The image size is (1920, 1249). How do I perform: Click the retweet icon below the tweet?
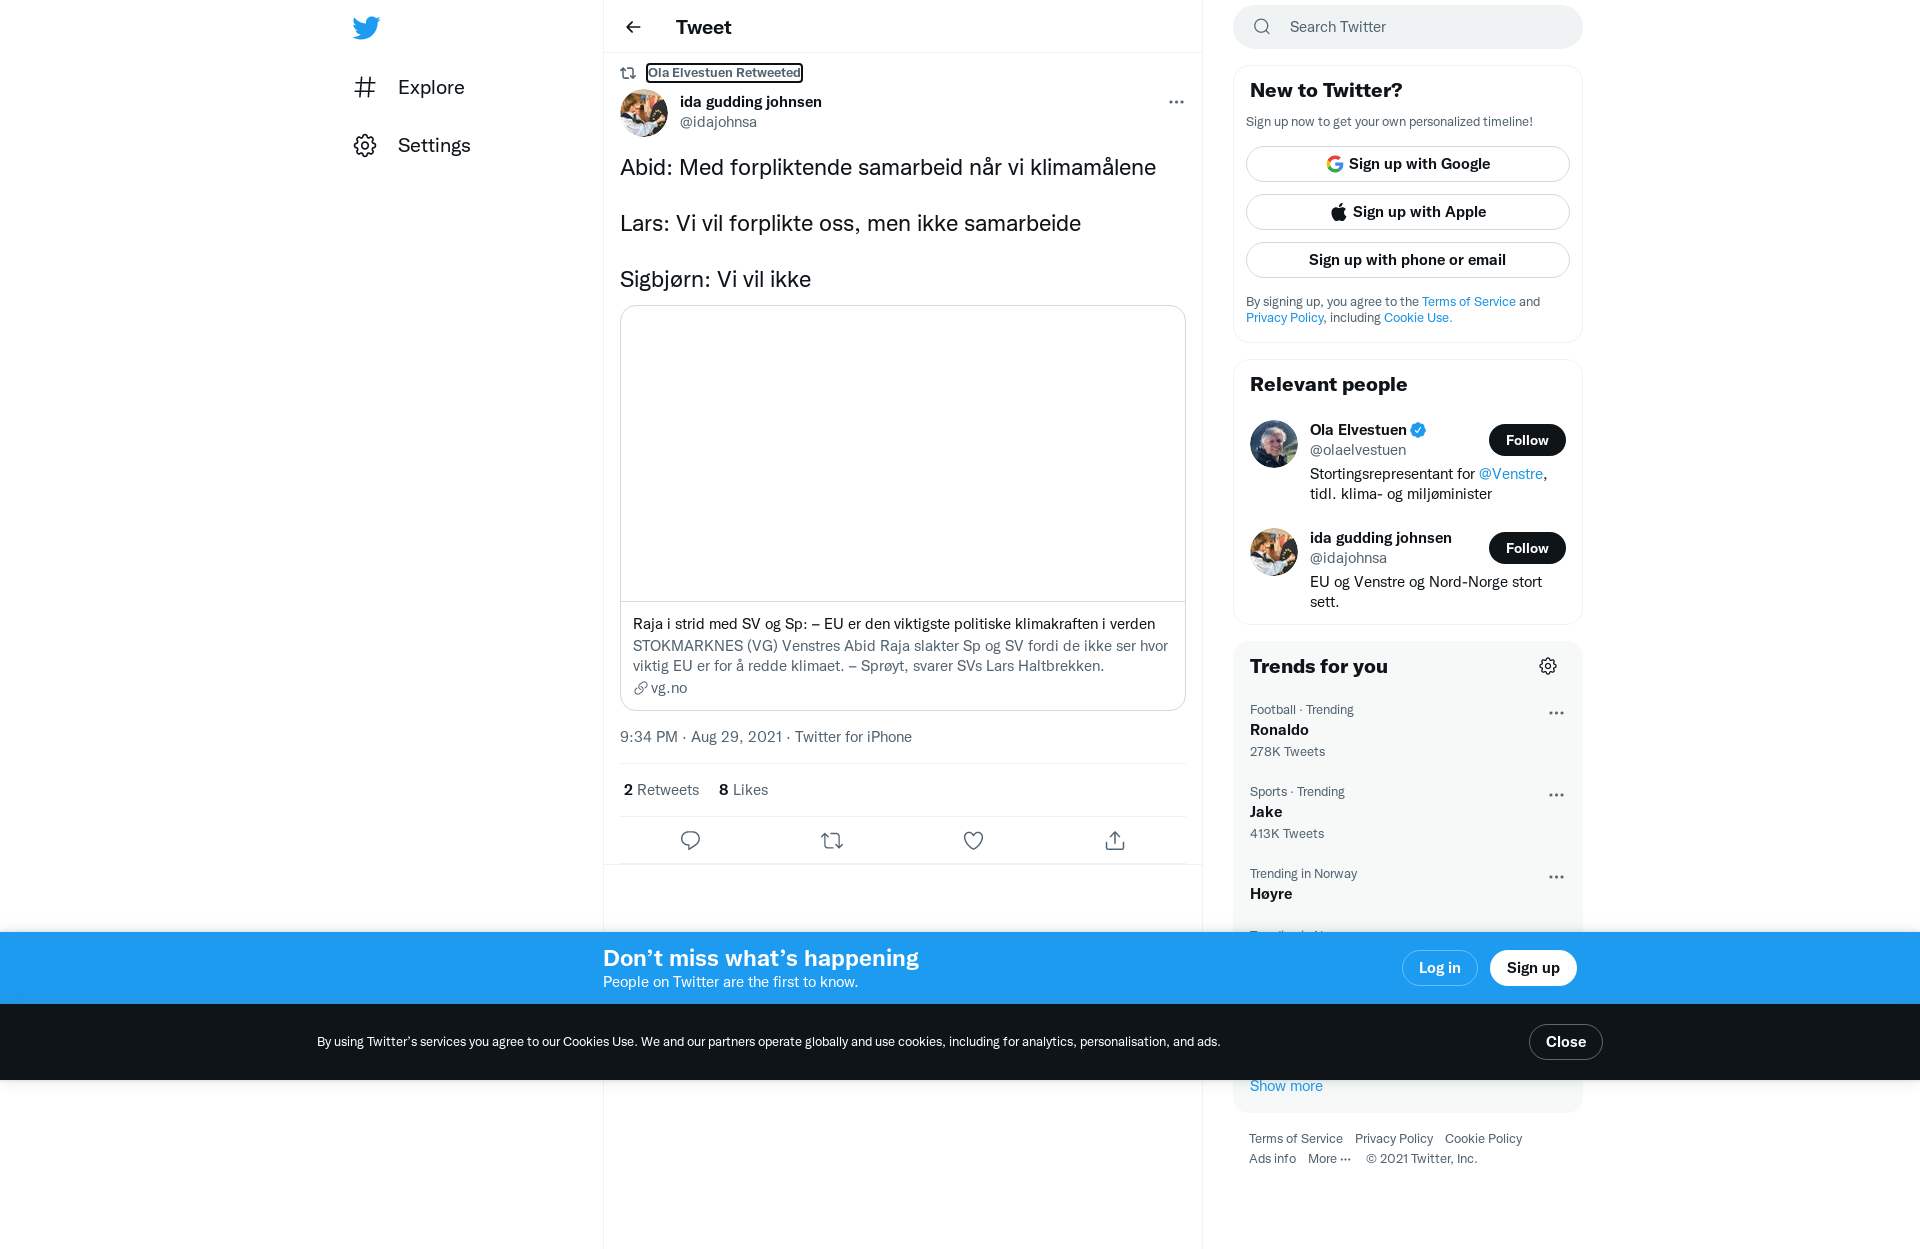832,841
